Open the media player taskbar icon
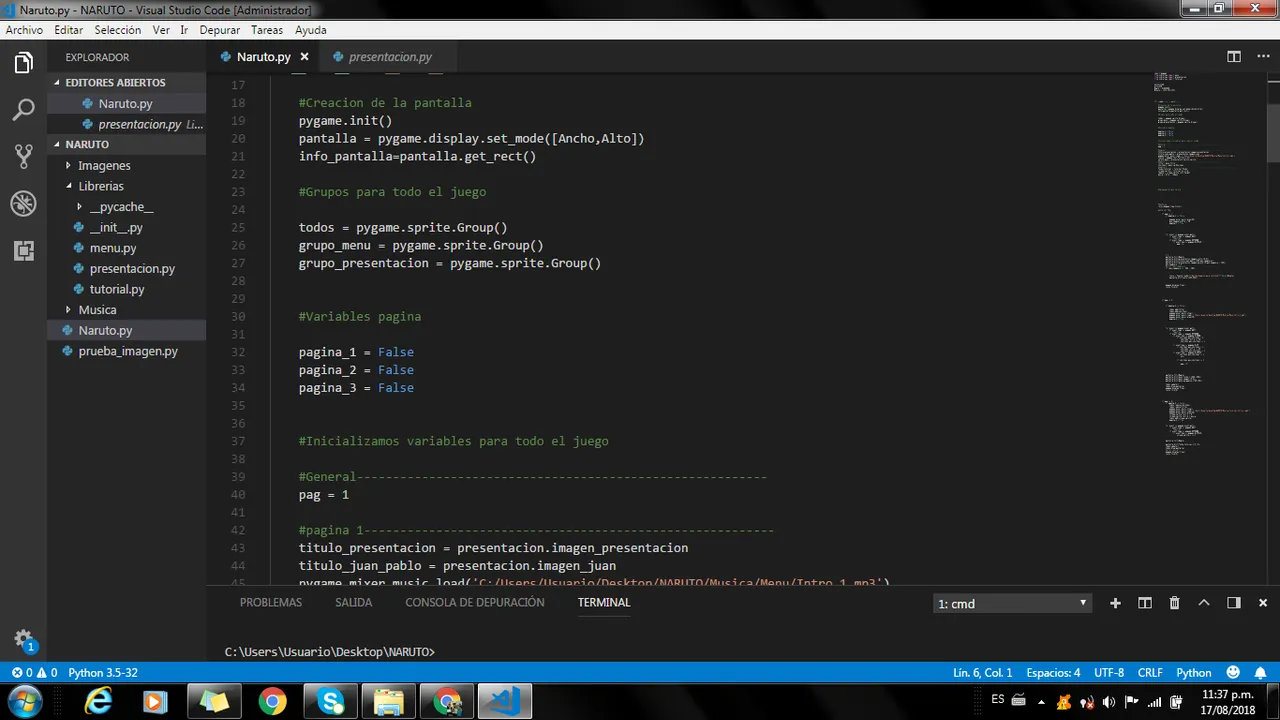The image size is (1280, 720). (x=155, y=702)
